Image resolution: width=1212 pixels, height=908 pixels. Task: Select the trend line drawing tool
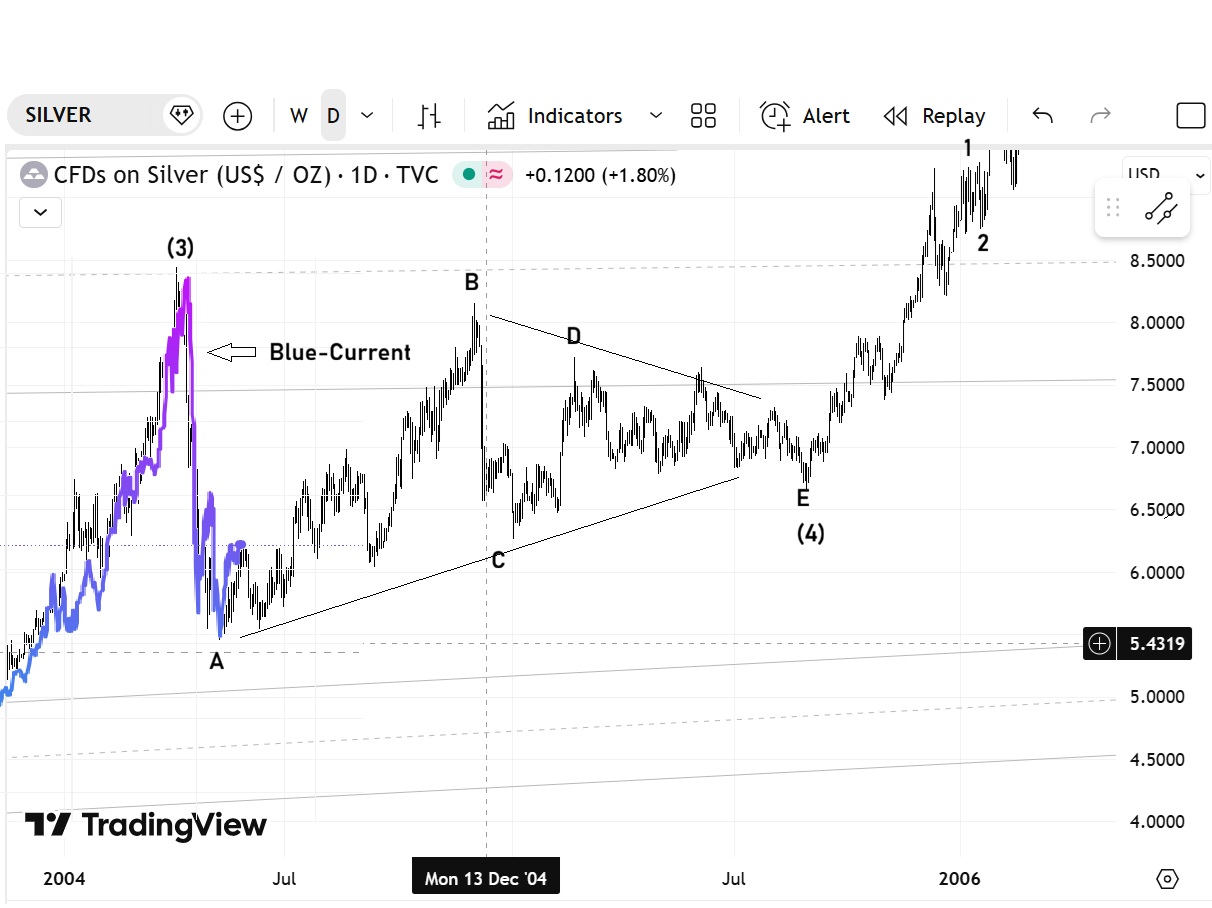1161,208
